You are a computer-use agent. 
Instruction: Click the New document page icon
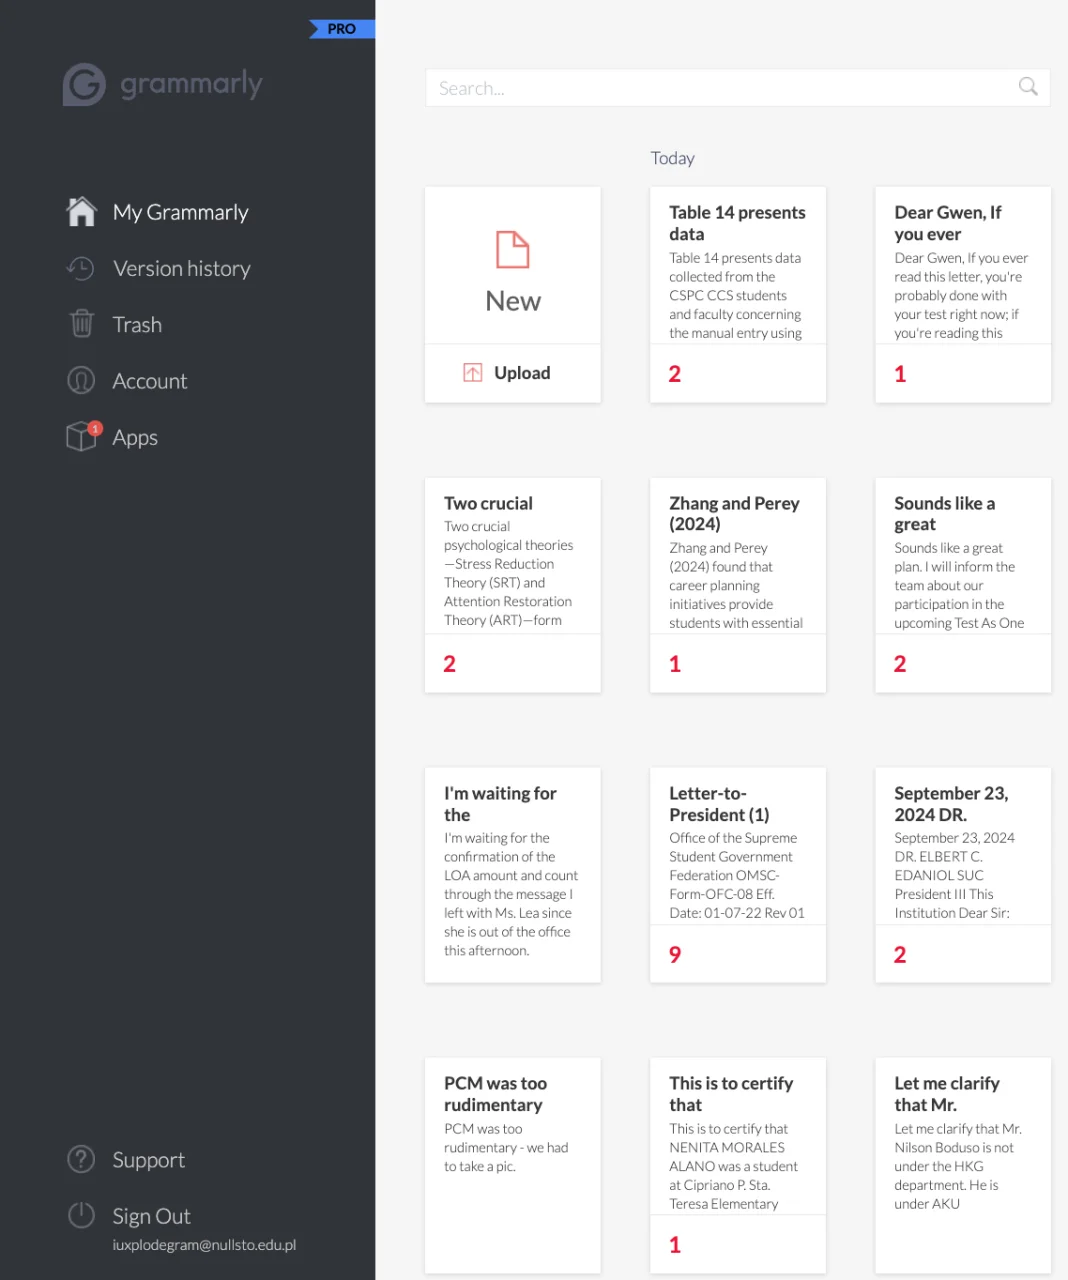point(513,249)
